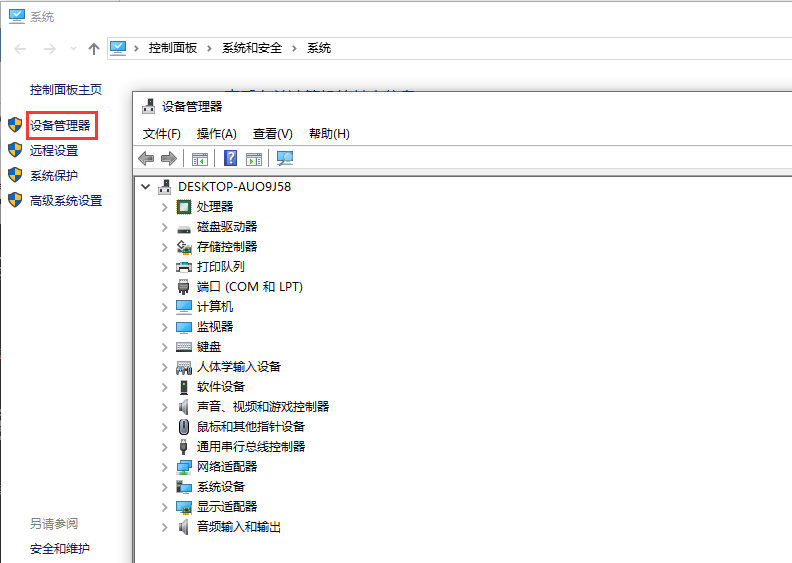Open 系统保护 link in sidebar
This screenshot has width=792, height=563.
[54, 176]
